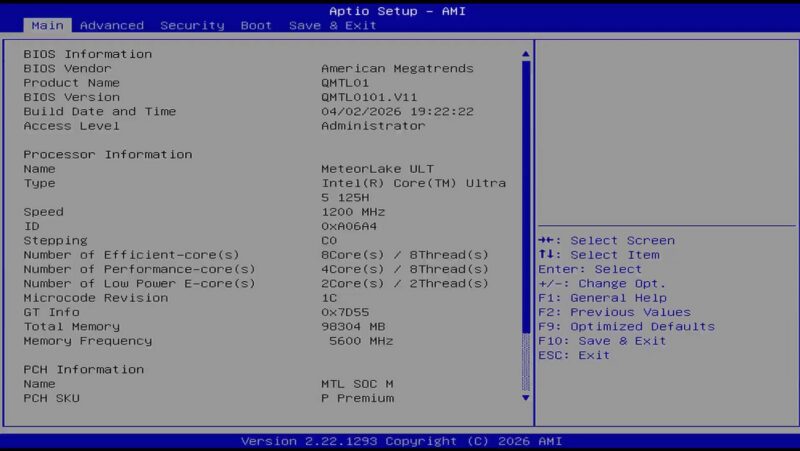Click the Microcode Revision value 1C

[x=329, y=298]
